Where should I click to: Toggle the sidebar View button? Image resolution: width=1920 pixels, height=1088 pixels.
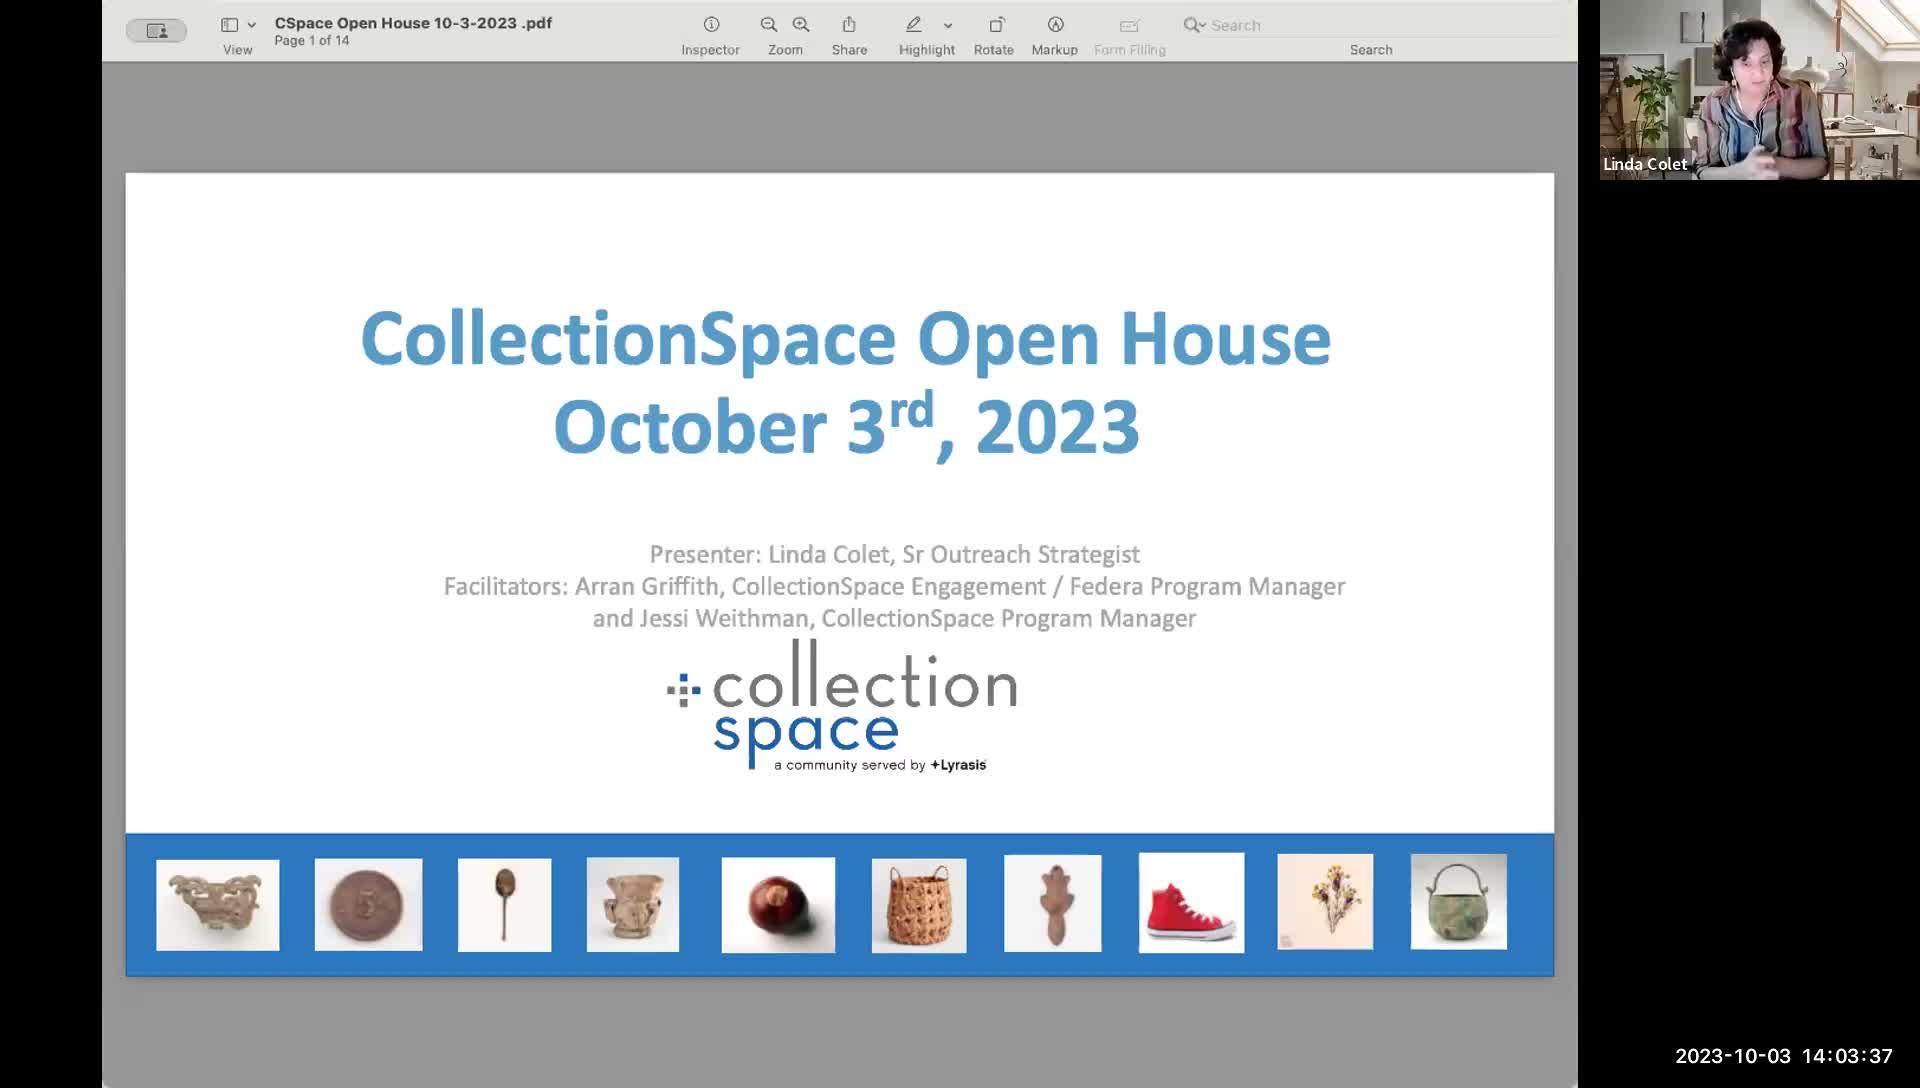click(x=230, y=25)
